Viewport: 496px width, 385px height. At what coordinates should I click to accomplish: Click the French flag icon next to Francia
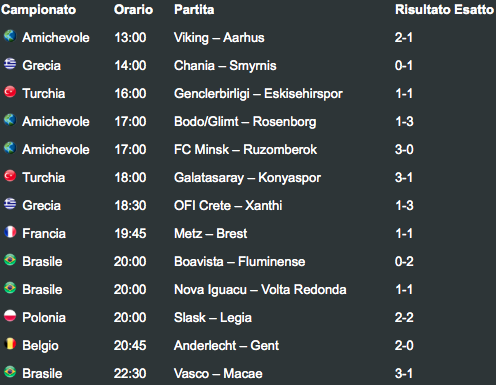point(10,232)
